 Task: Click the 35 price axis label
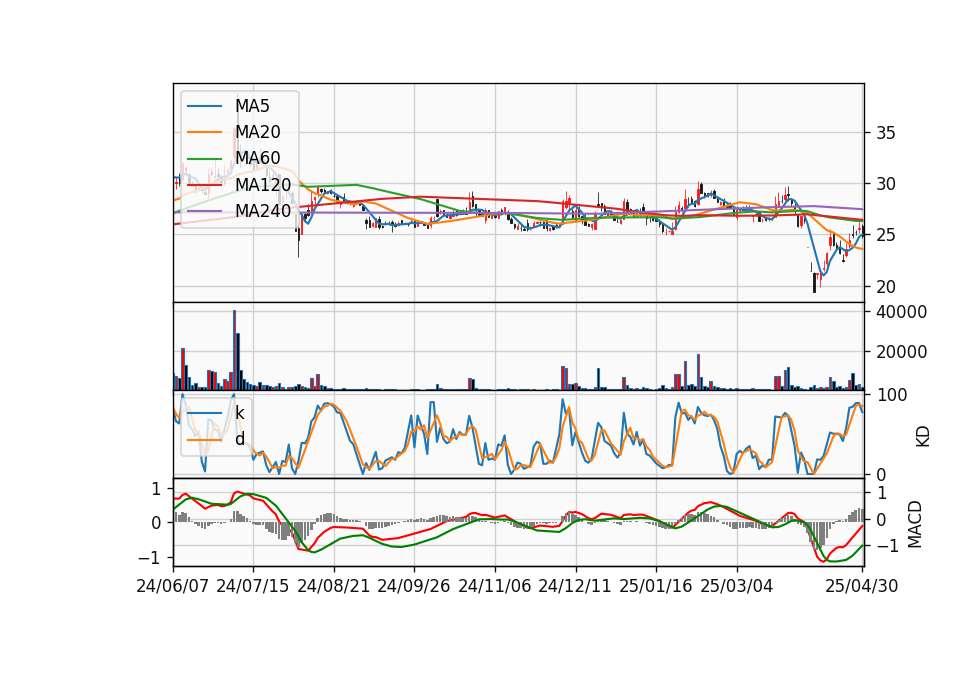tap(885, 133)
